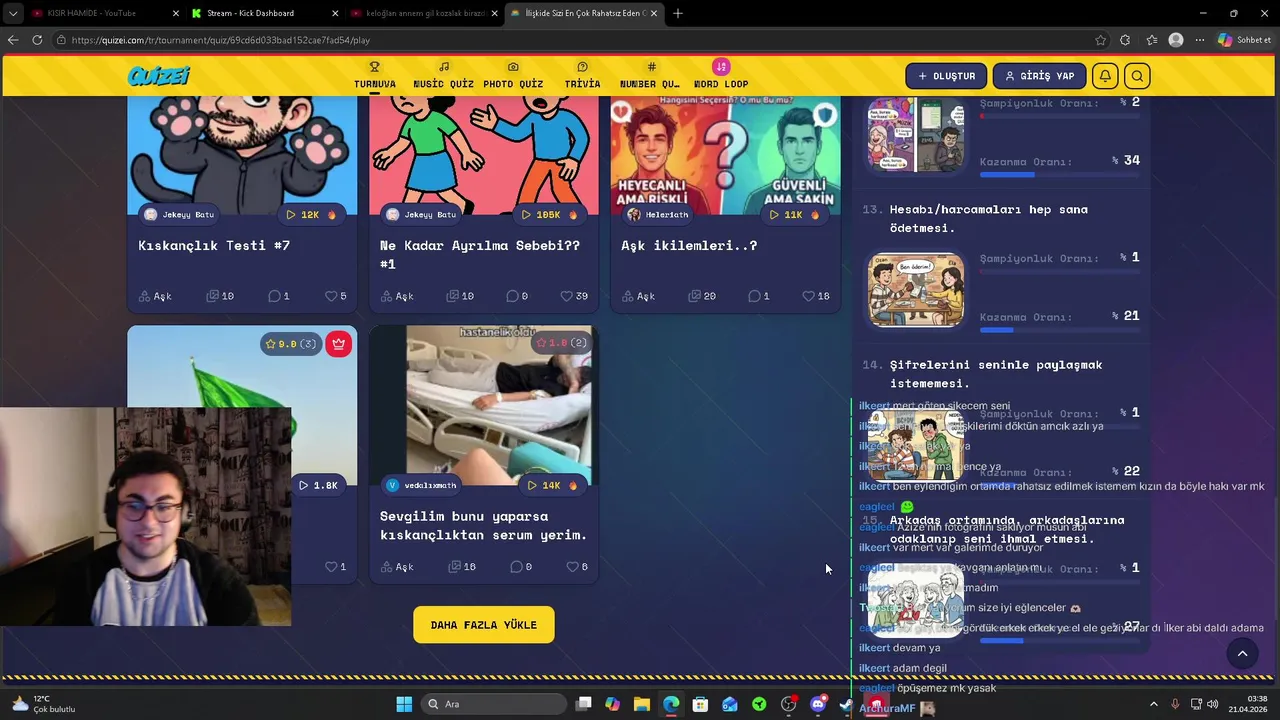Open File Explorer from the taskbar
This screenshot has width=1280, height=720.
pyautogui.click(x=642, y=704)
